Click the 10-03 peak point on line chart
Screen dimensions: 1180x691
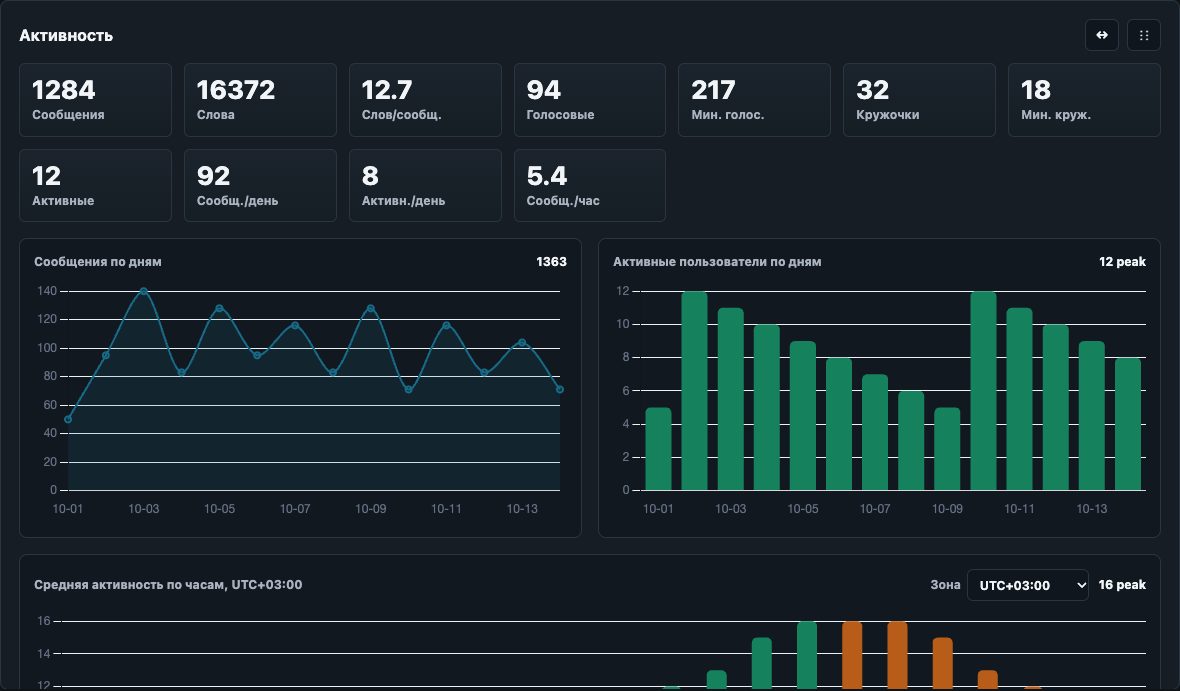pos(144,291)
